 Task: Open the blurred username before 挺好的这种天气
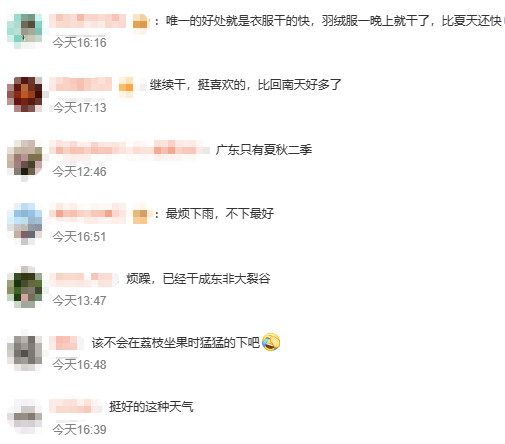click(75, 406)
